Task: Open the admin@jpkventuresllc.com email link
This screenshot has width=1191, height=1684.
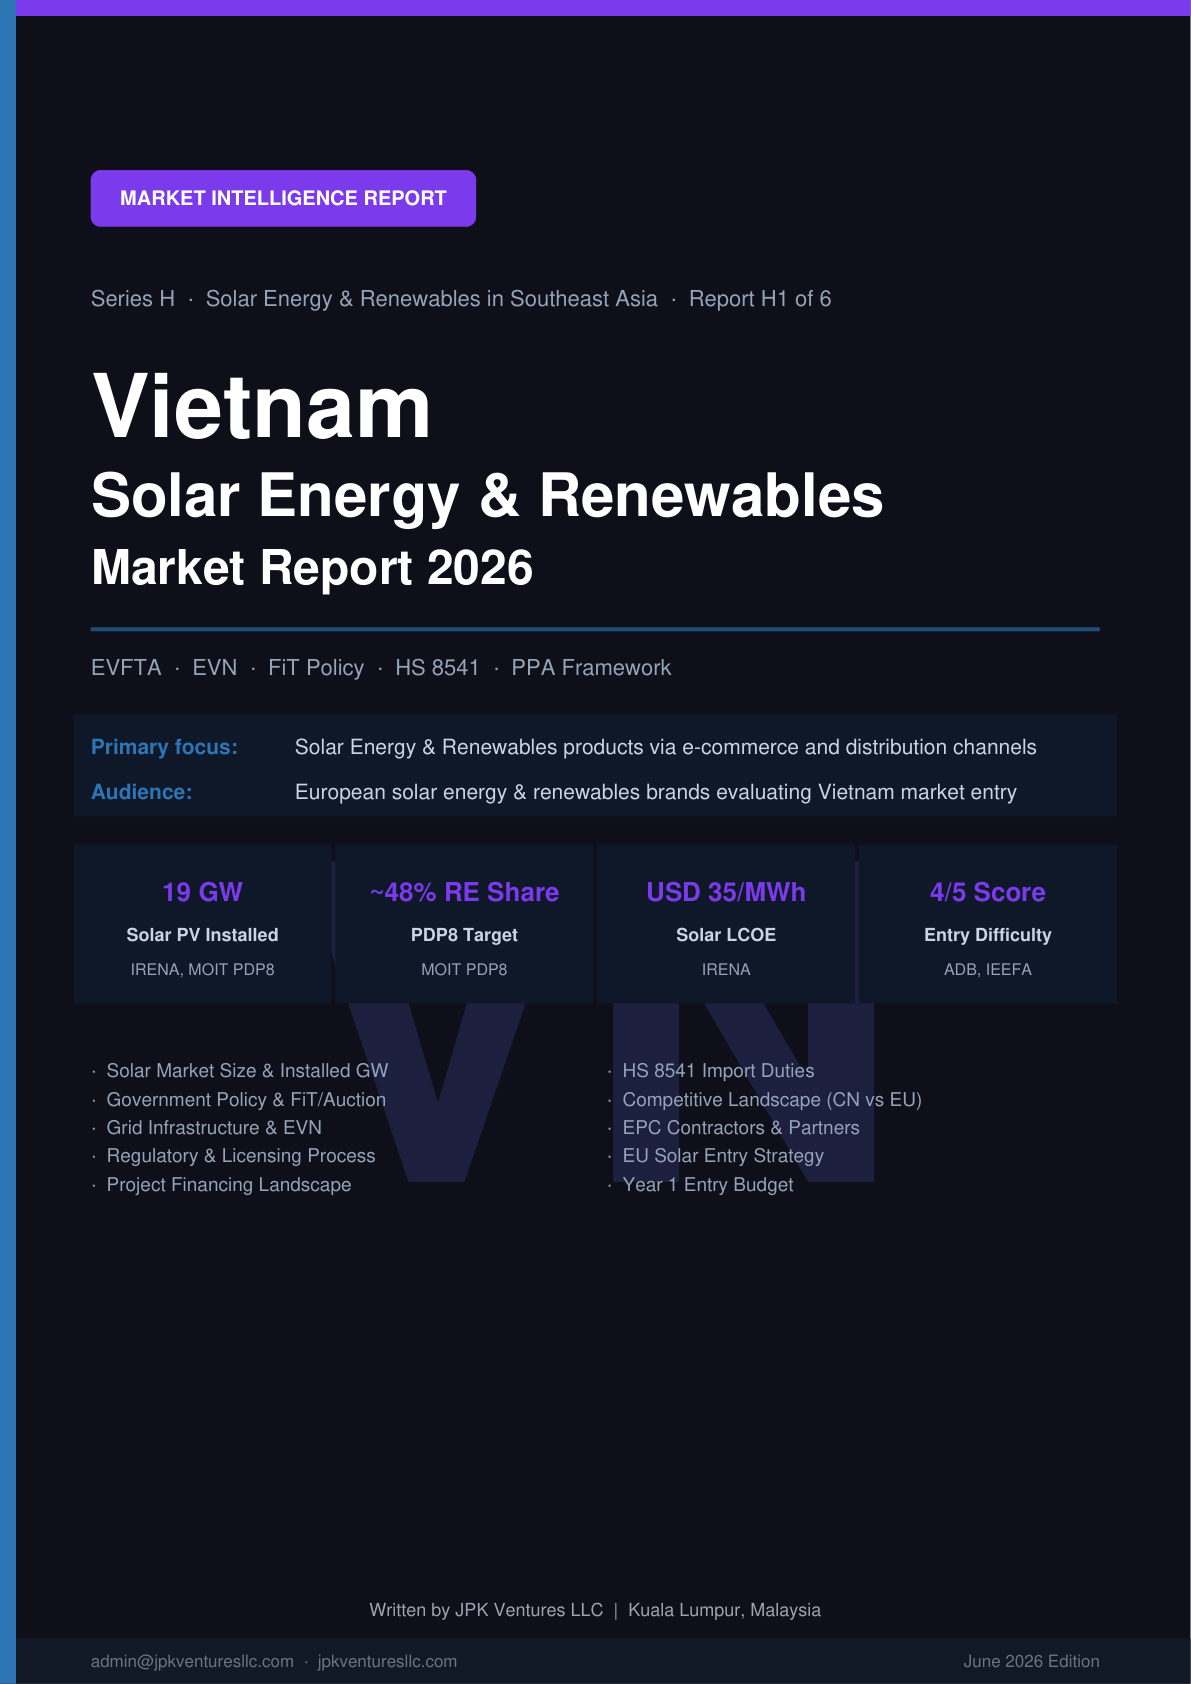Action: [x=192, y=1661]
